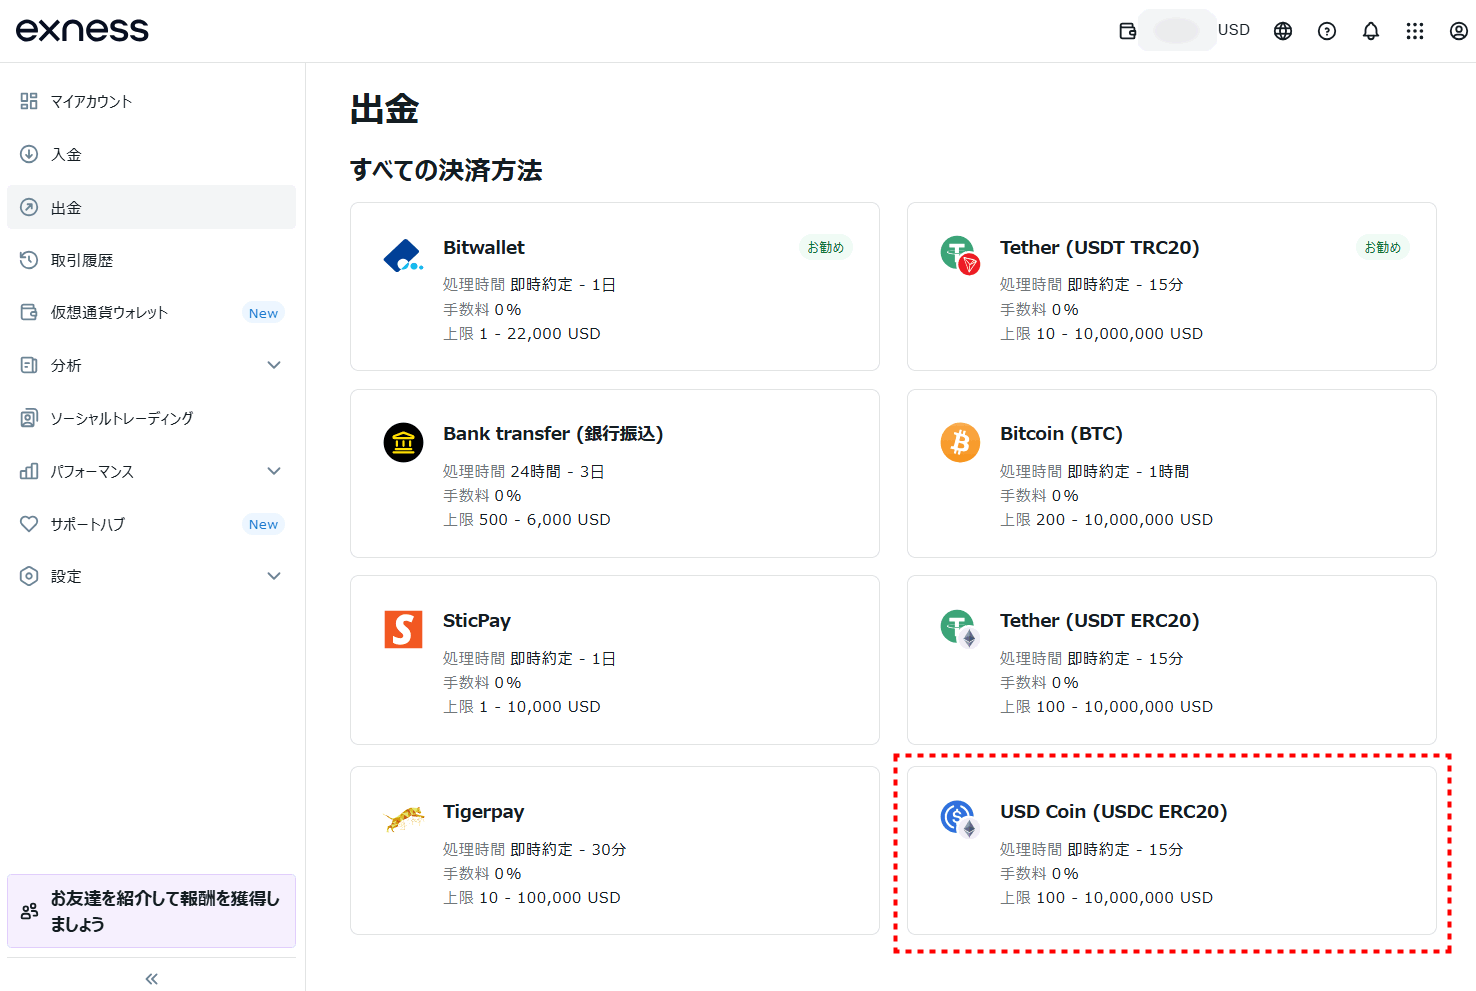Expand the 設定 submenu chevron
The height and width of the screenshot is (991, 1476).
(274, 576)
